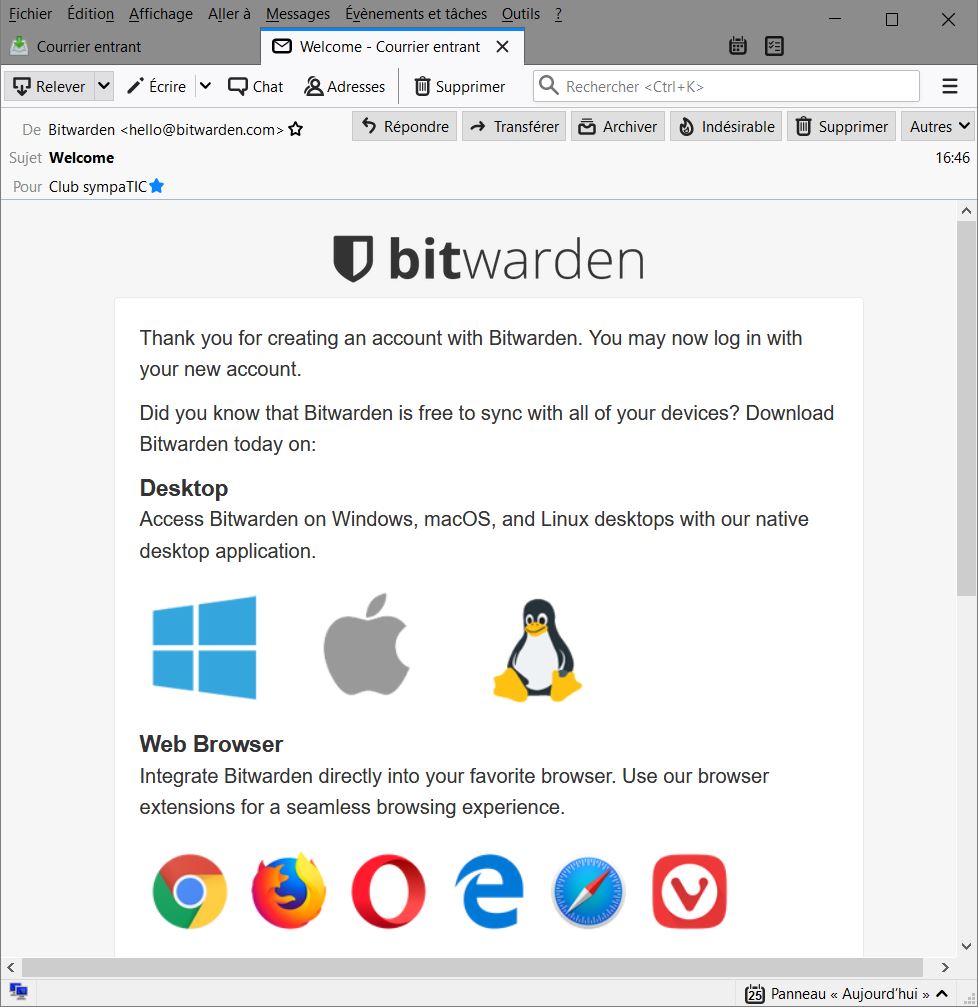The image size is (978, 1007).
Task: Switch to Courrier entrant tab
Action: [89, 47]
